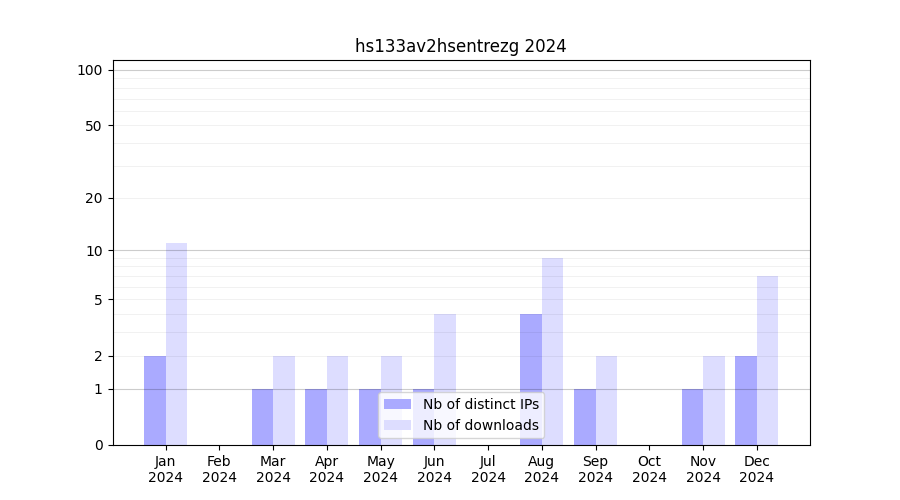The image size is (900, 500).
Task: Click the 'Nb of downloads' legend swatch
Action: click(x=397, y=425)
